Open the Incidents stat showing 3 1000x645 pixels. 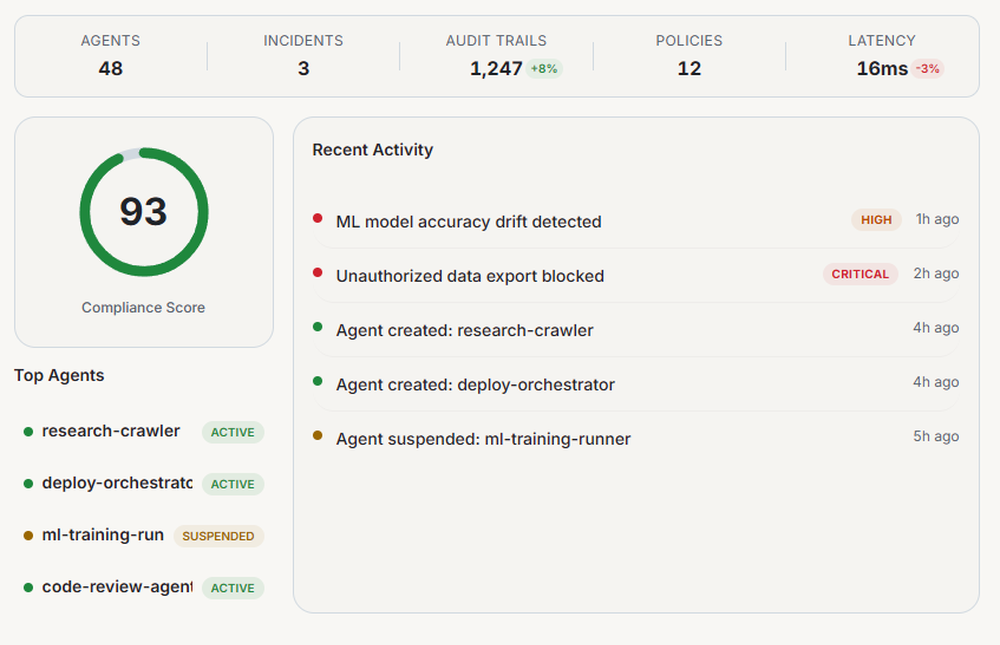point(303,56)
